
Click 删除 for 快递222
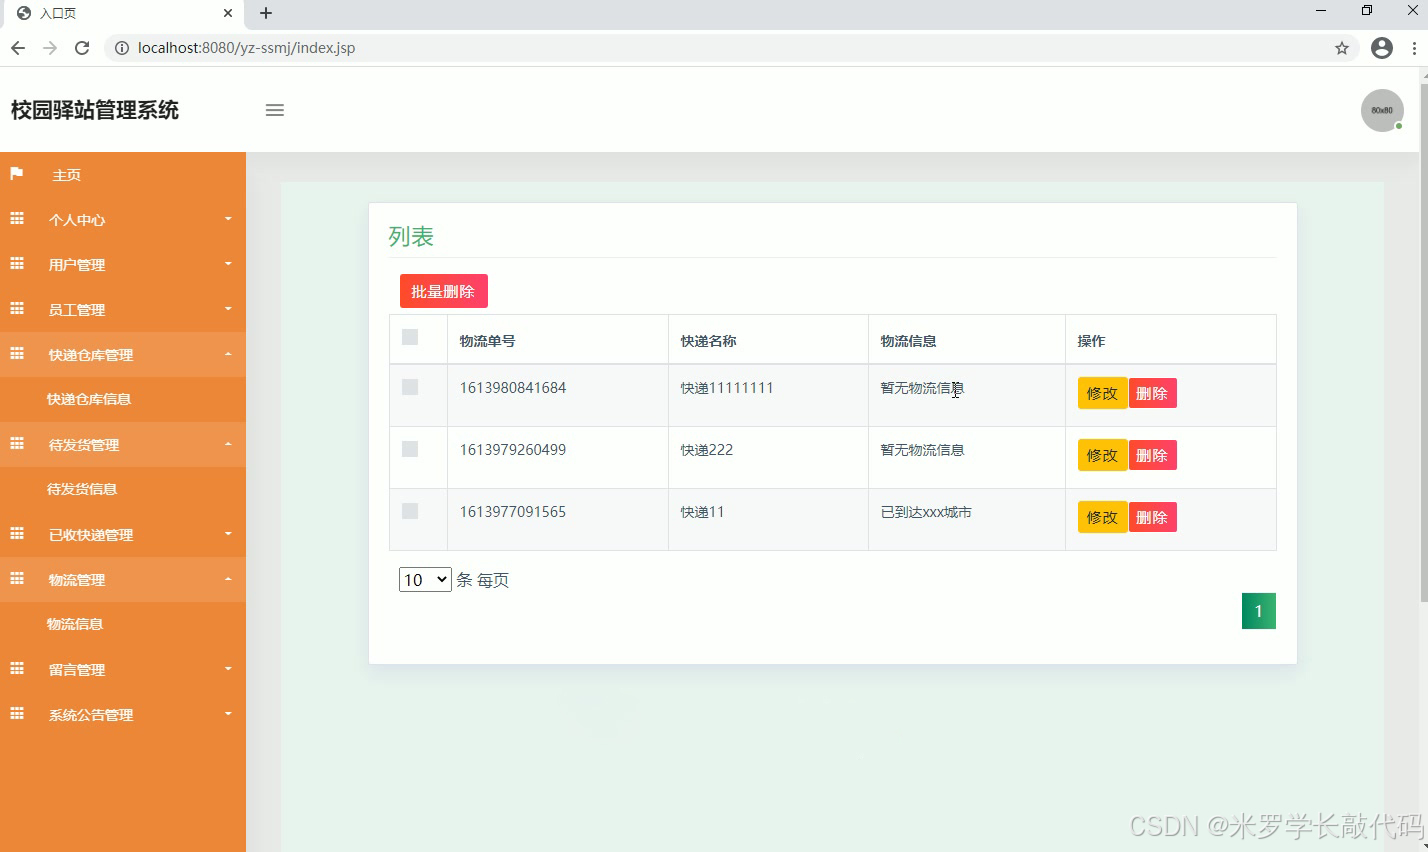click(1152, 455)
